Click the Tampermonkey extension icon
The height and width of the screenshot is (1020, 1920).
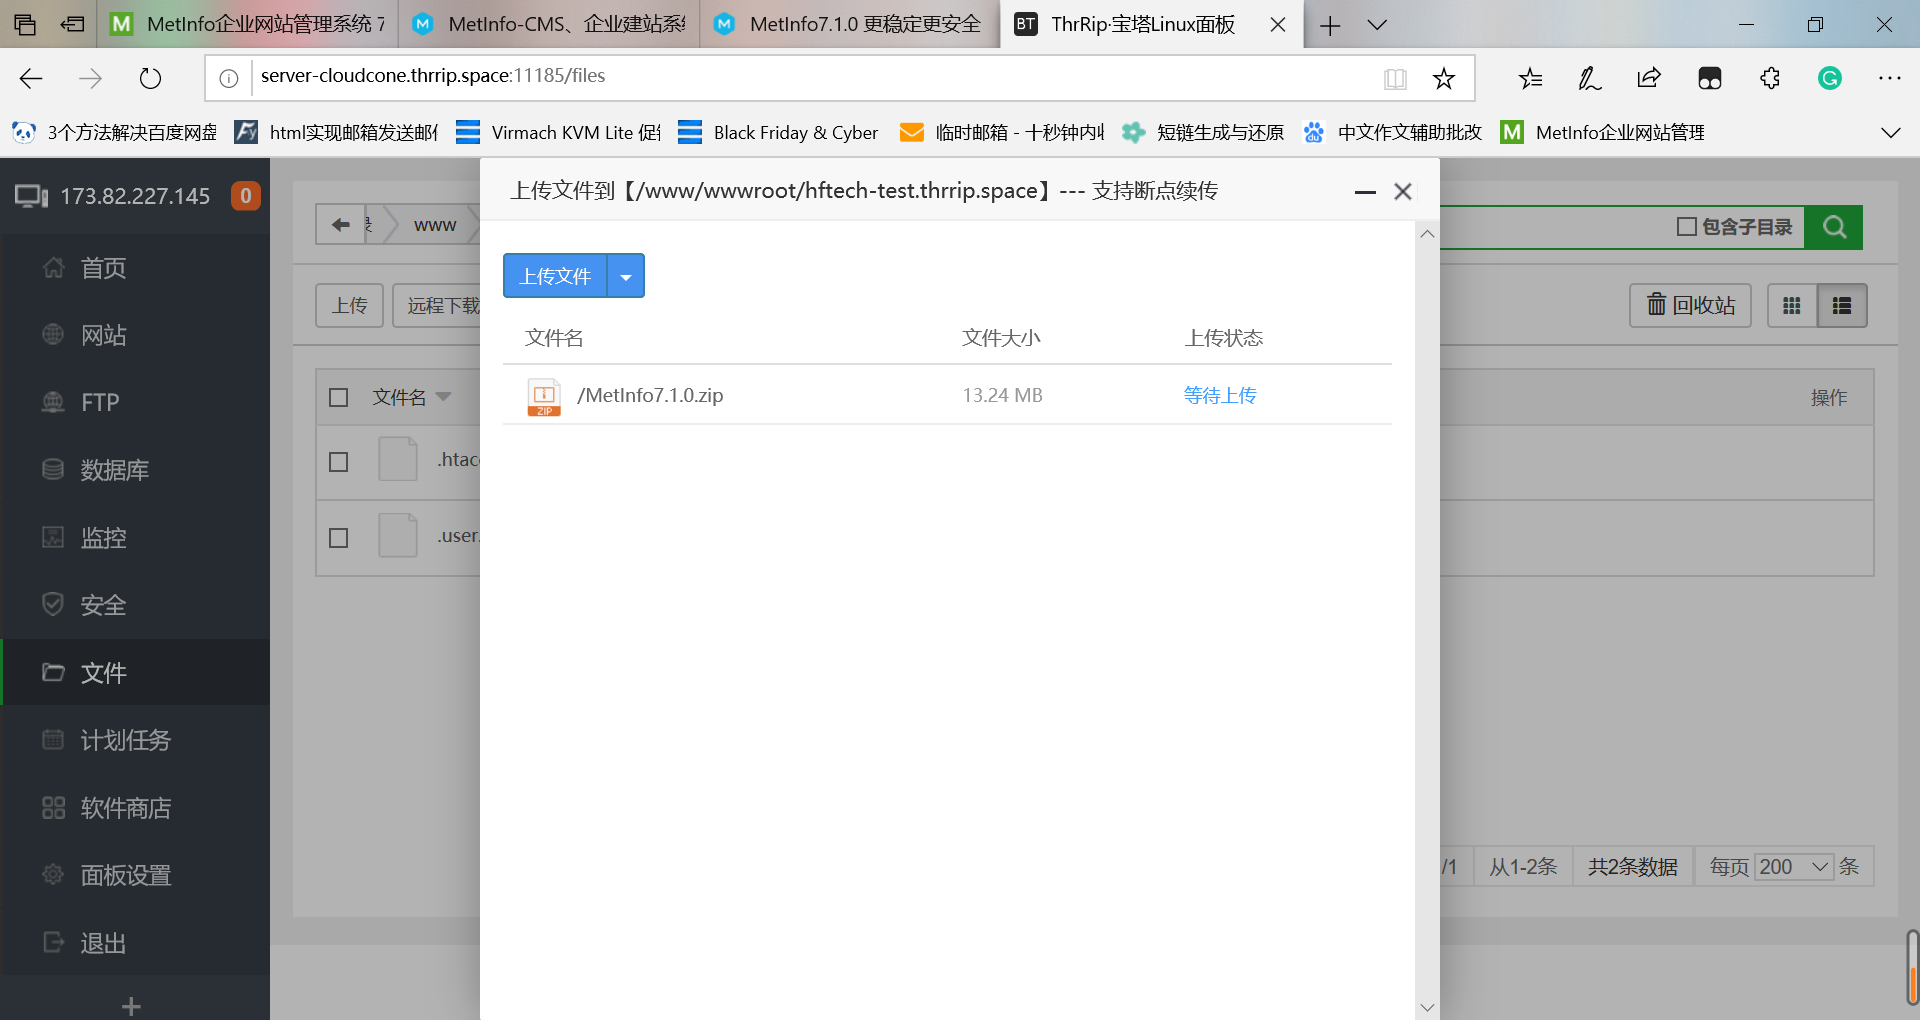tap(1710, 78)
